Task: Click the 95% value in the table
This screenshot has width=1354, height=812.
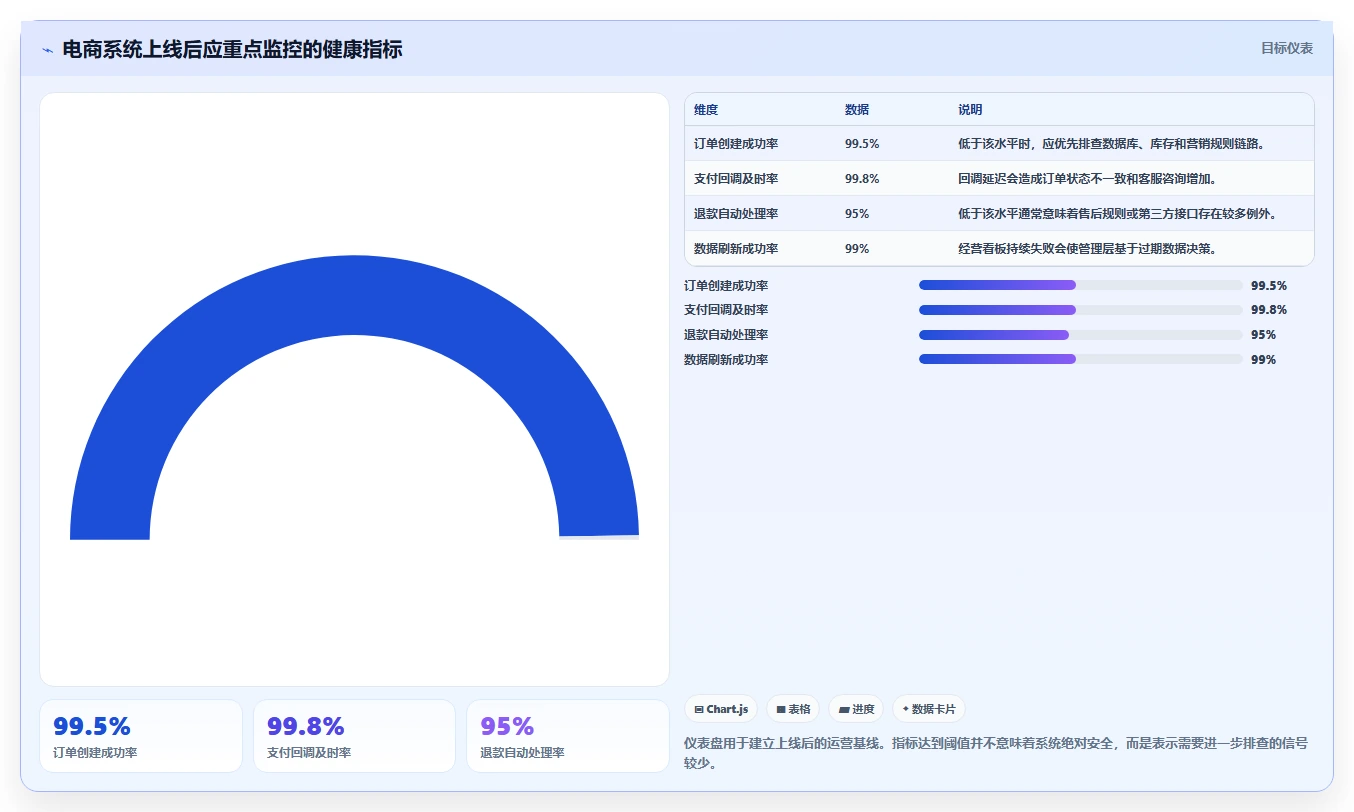Action: pyautogui.click(x=857, y=214)
